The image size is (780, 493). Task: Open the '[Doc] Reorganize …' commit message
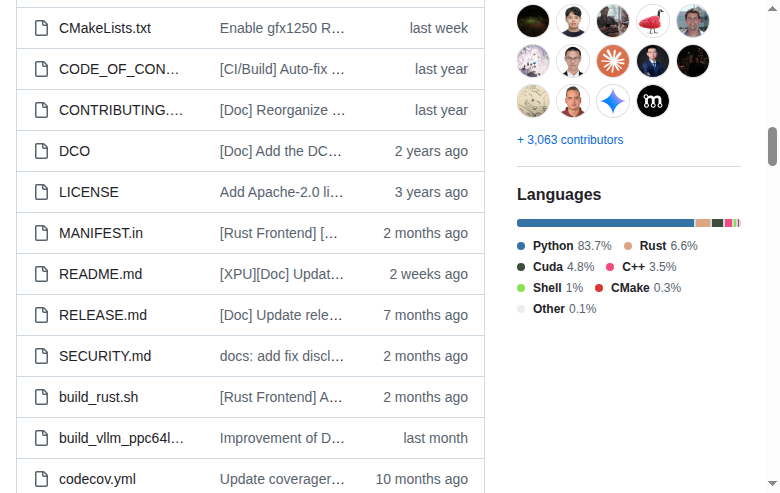(283, 110)
